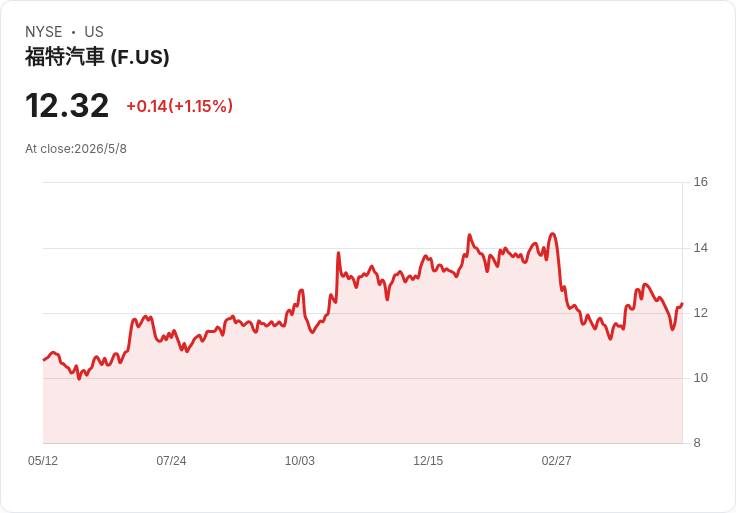Image resolution: width=736 pixels, height=513 pixels.
Task: Click the 8 price axis label
Action: point(697,443)
